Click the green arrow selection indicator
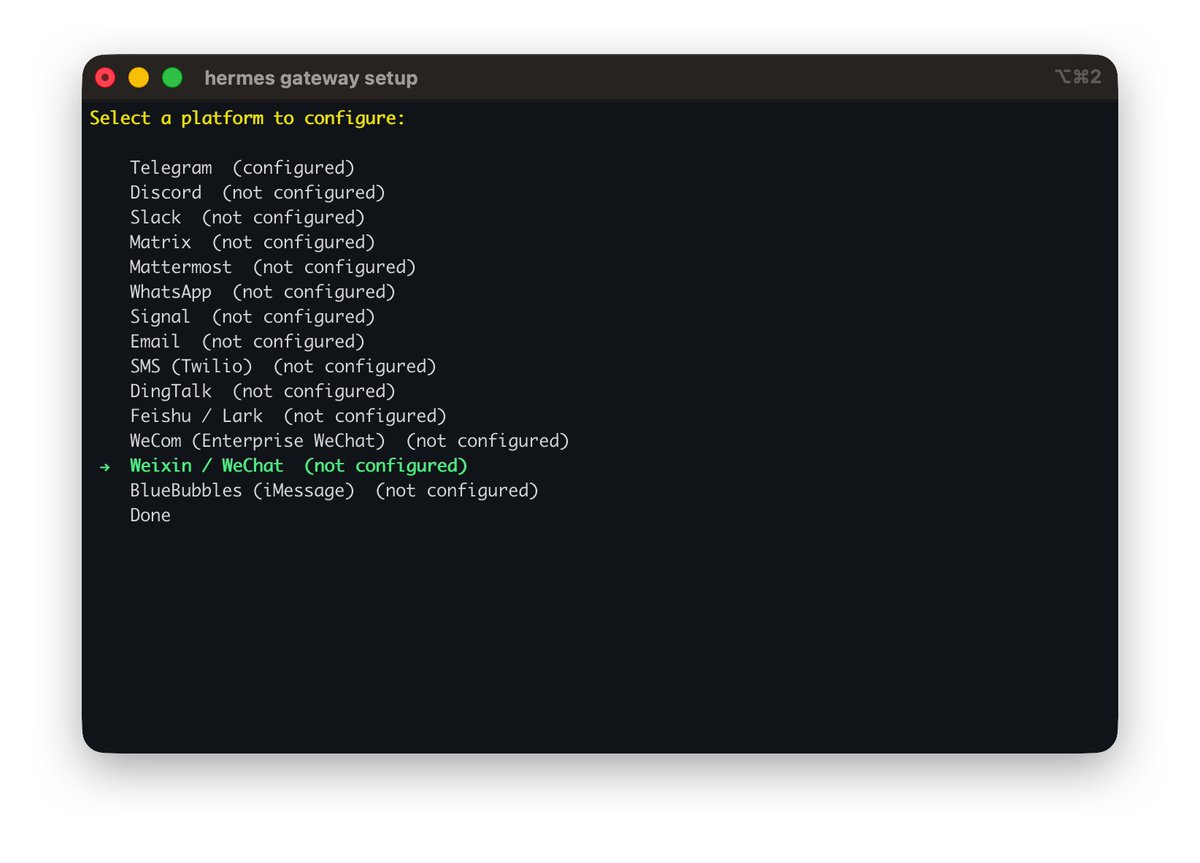The image size is (1200, 863). point(104,467)
